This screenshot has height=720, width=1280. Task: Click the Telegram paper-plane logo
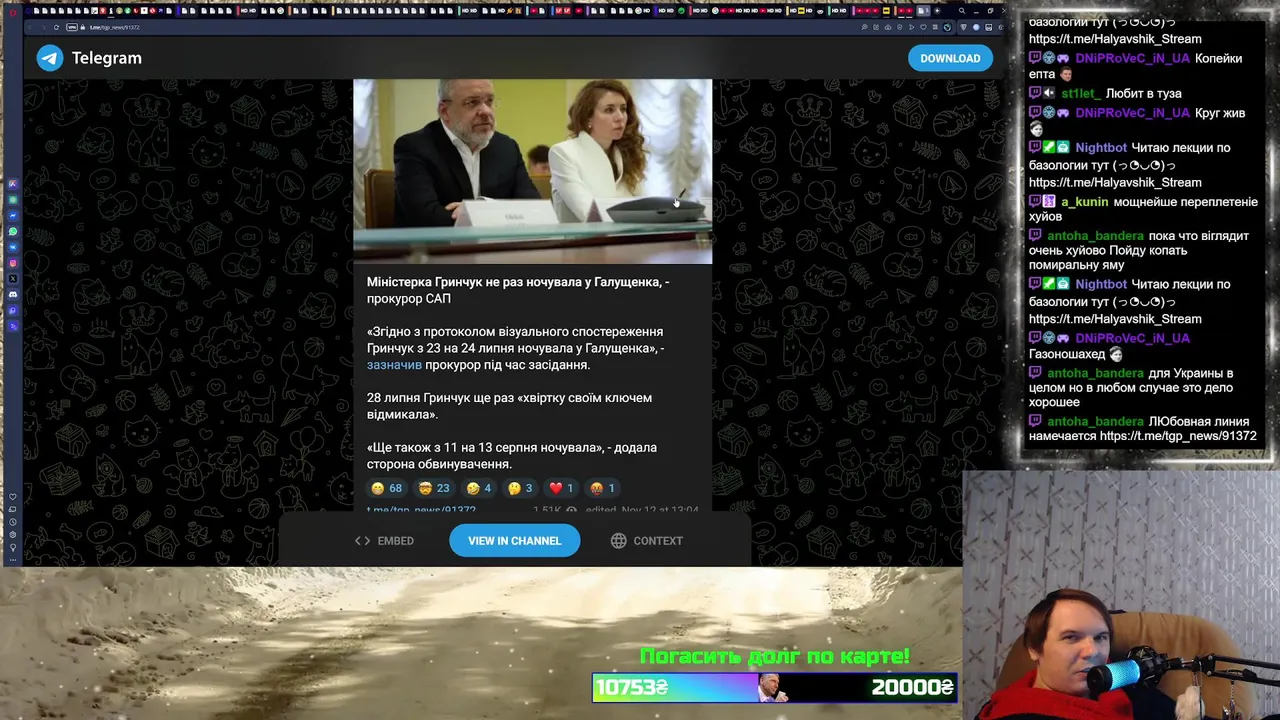(50, 58)
